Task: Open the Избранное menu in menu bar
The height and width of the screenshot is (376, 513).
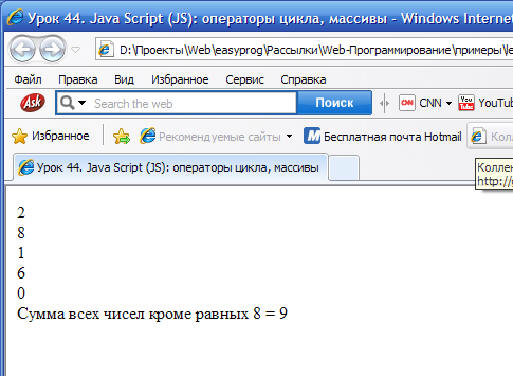Action: [180, 80]
